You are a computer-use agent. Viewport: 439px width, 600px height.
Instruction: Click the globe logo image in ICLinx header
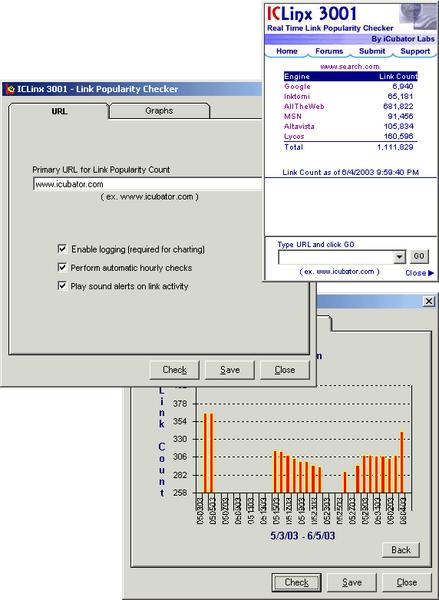[418, 17]
